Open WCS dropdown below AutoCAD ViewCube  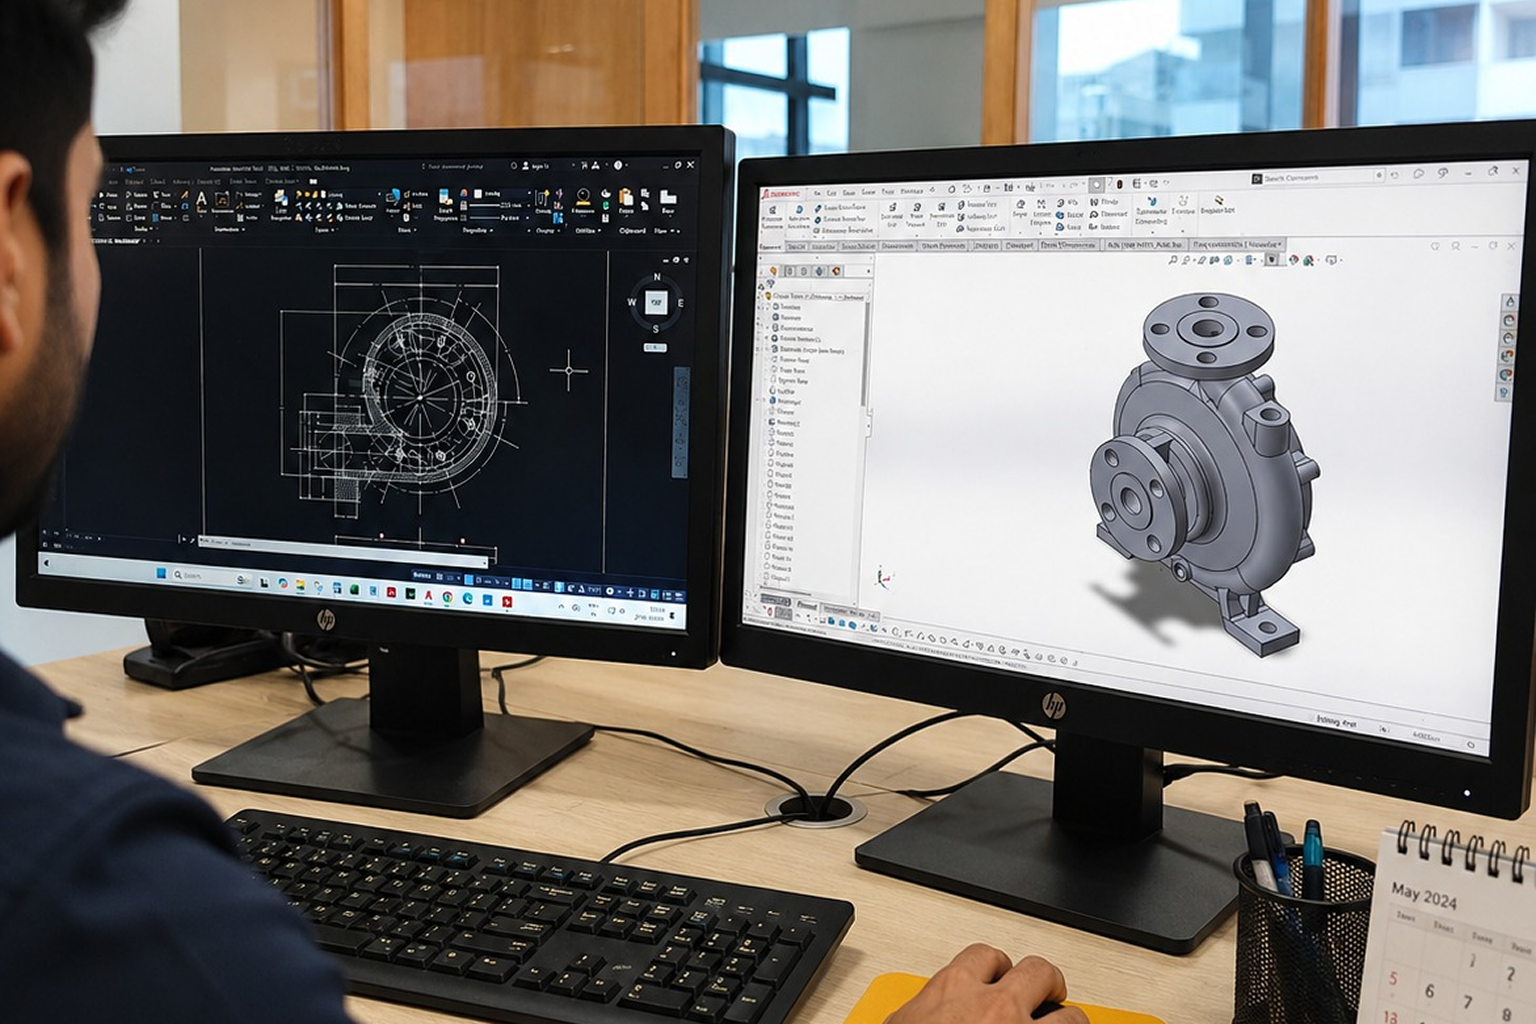click(x=653, y=347)
